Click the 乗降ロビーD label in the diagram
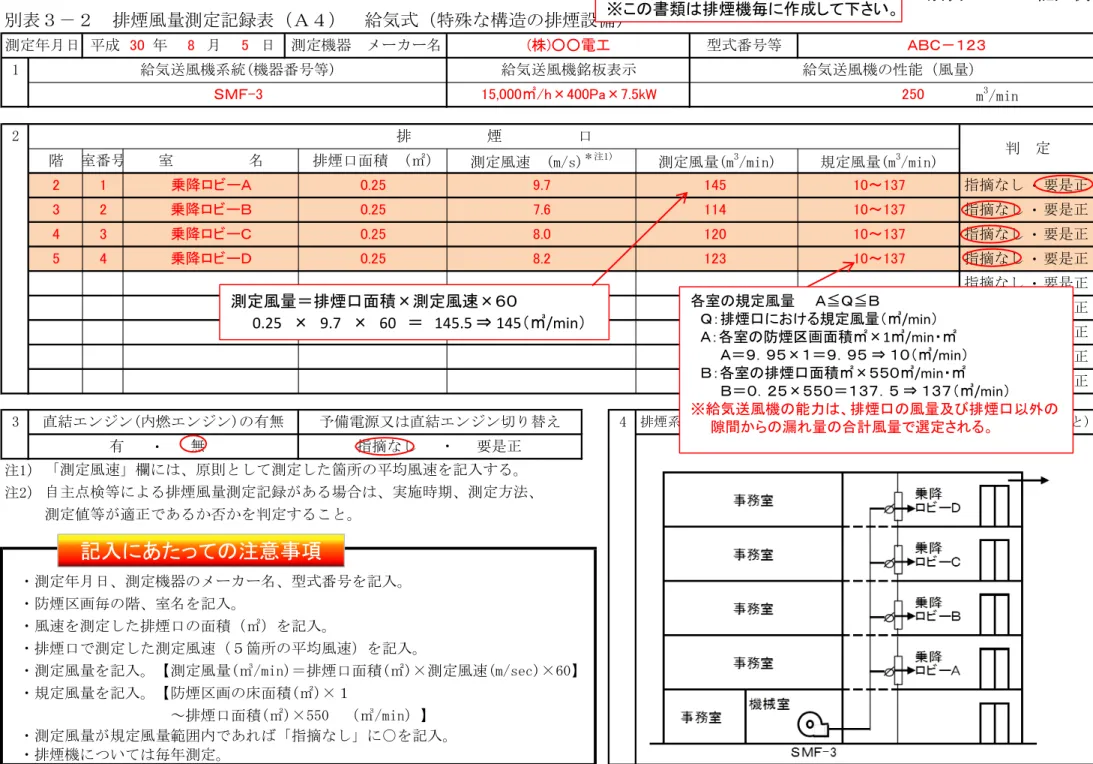Screen dimensions: 1093x764 click(x=938, y=501)
